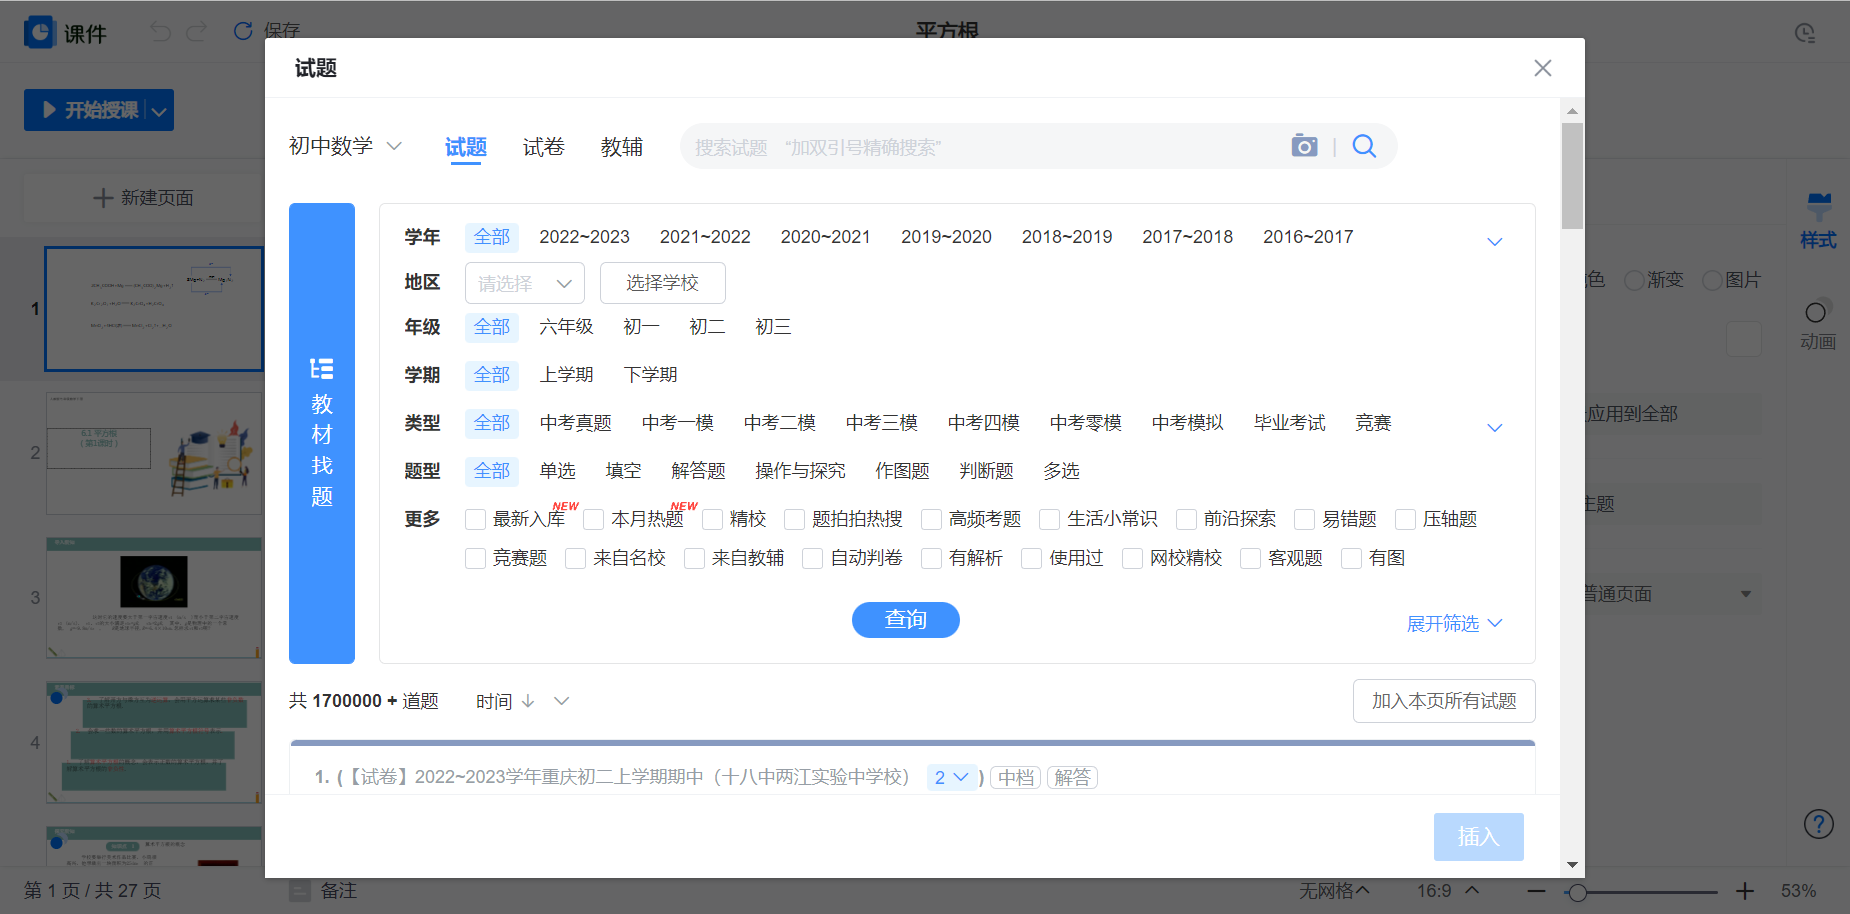
Task: Expand 展开筛选 filters
Action: [1455, 623]
